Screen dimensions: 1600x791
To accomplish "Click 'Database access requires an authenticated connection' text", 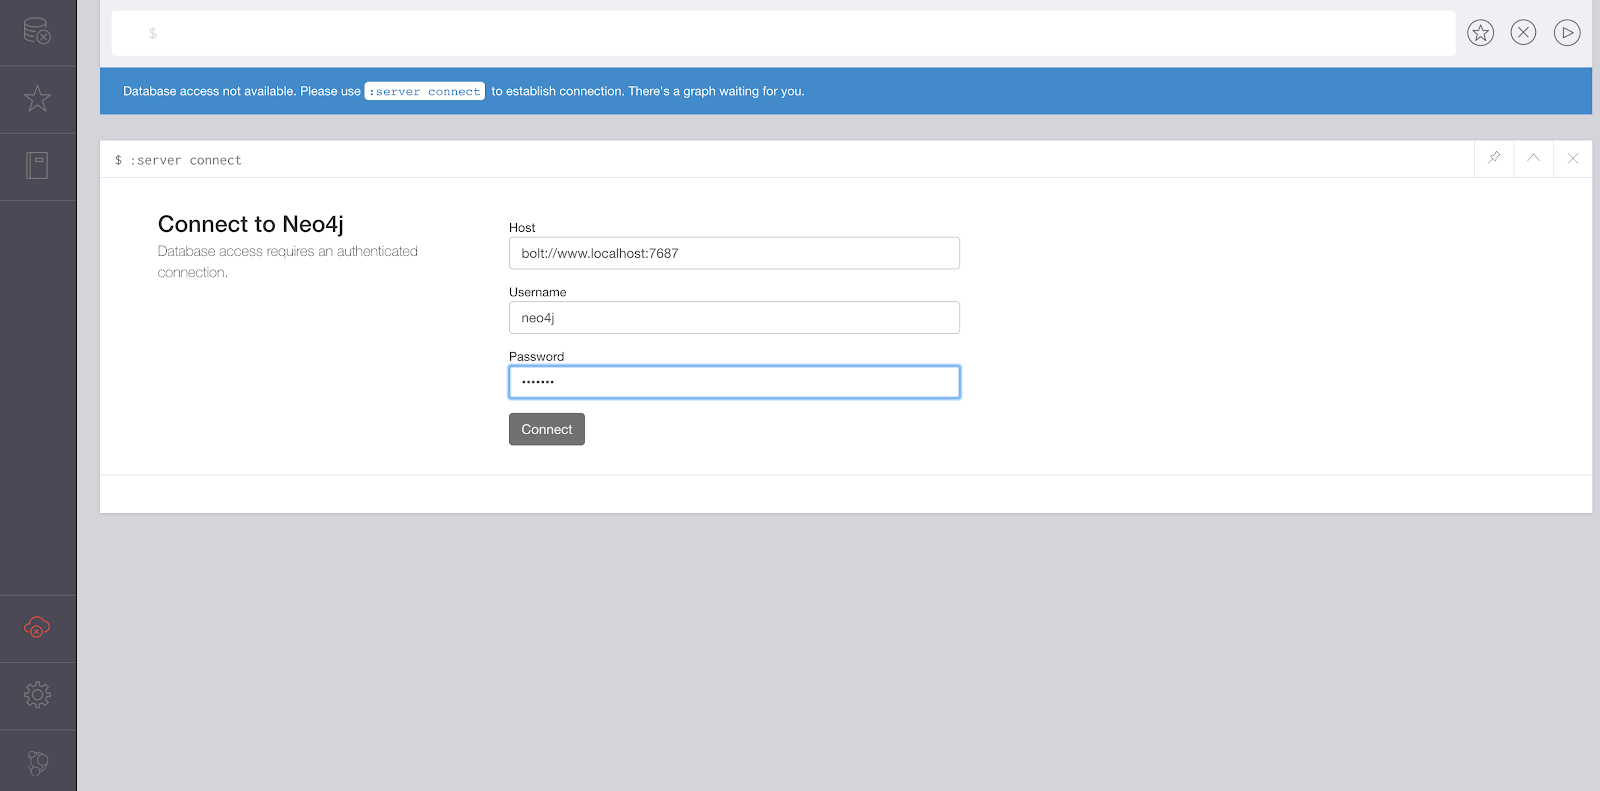I will pyautogui.click(x=288, y=262).
